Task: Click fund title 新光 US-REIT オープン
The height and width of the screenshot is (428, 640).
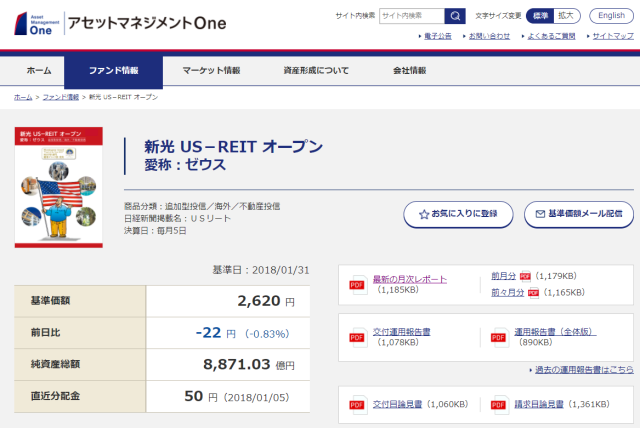Action: [x=233, y=147]
